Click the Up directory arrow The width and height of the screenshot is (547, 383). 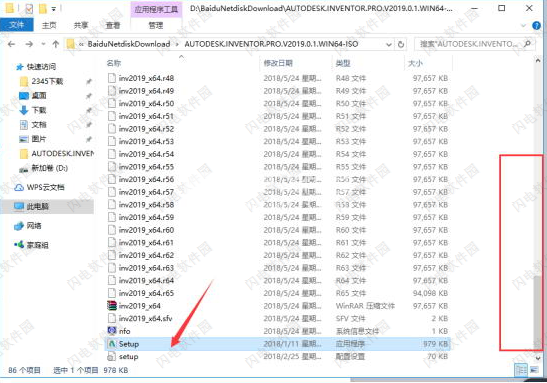coord(55,44)
